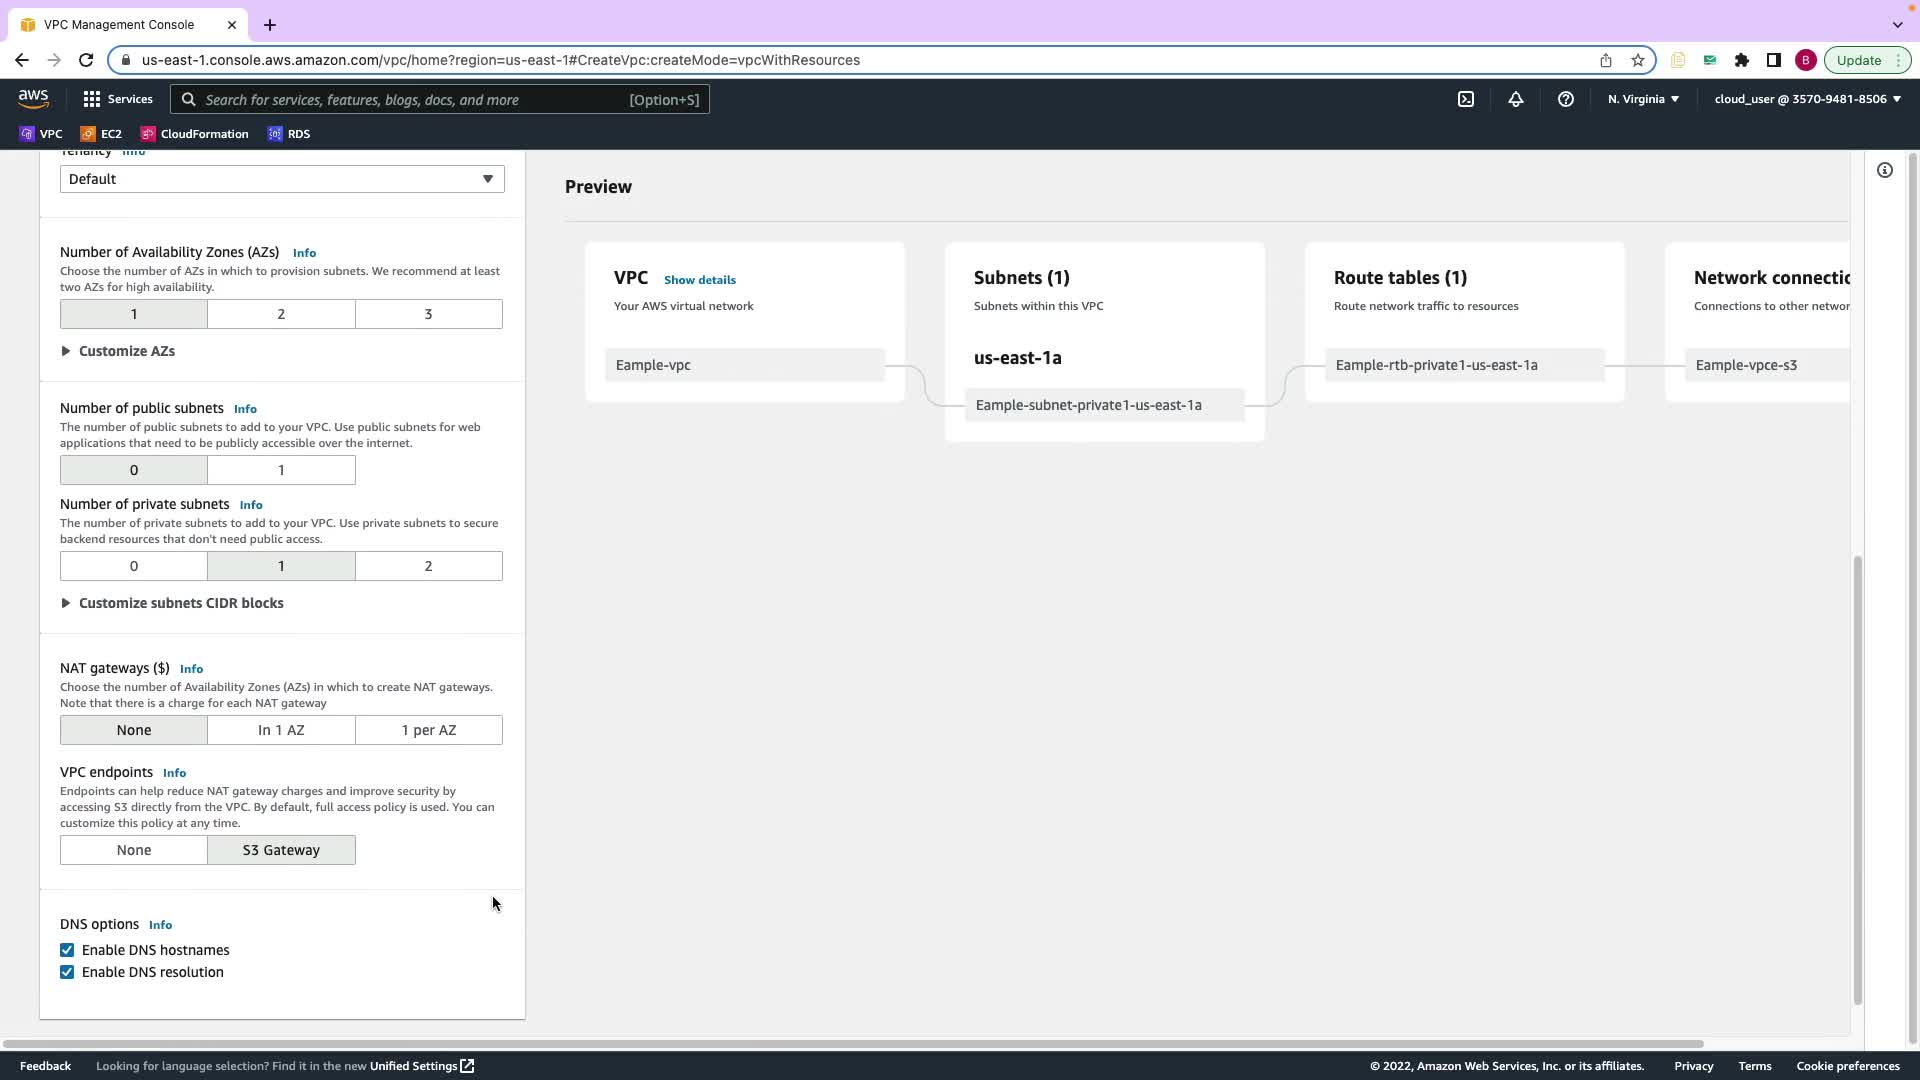Click the AWS support help icon
This screenshot has height=1080, width=1920.
coord(1566,99)
